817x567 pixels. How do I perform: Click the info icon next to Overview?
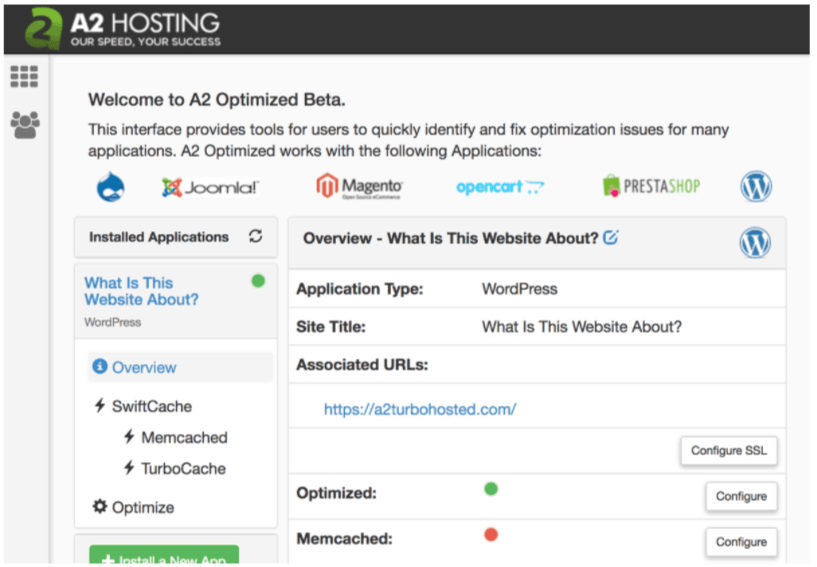(x=100, y=366)
